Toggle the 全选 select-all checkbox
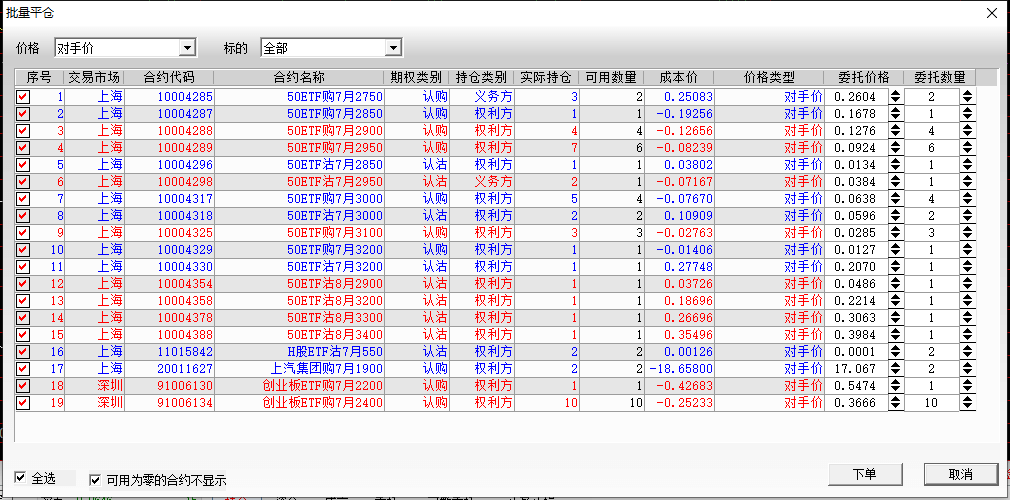This screenshot has width=1010, height=500. (x=22, y=479)
